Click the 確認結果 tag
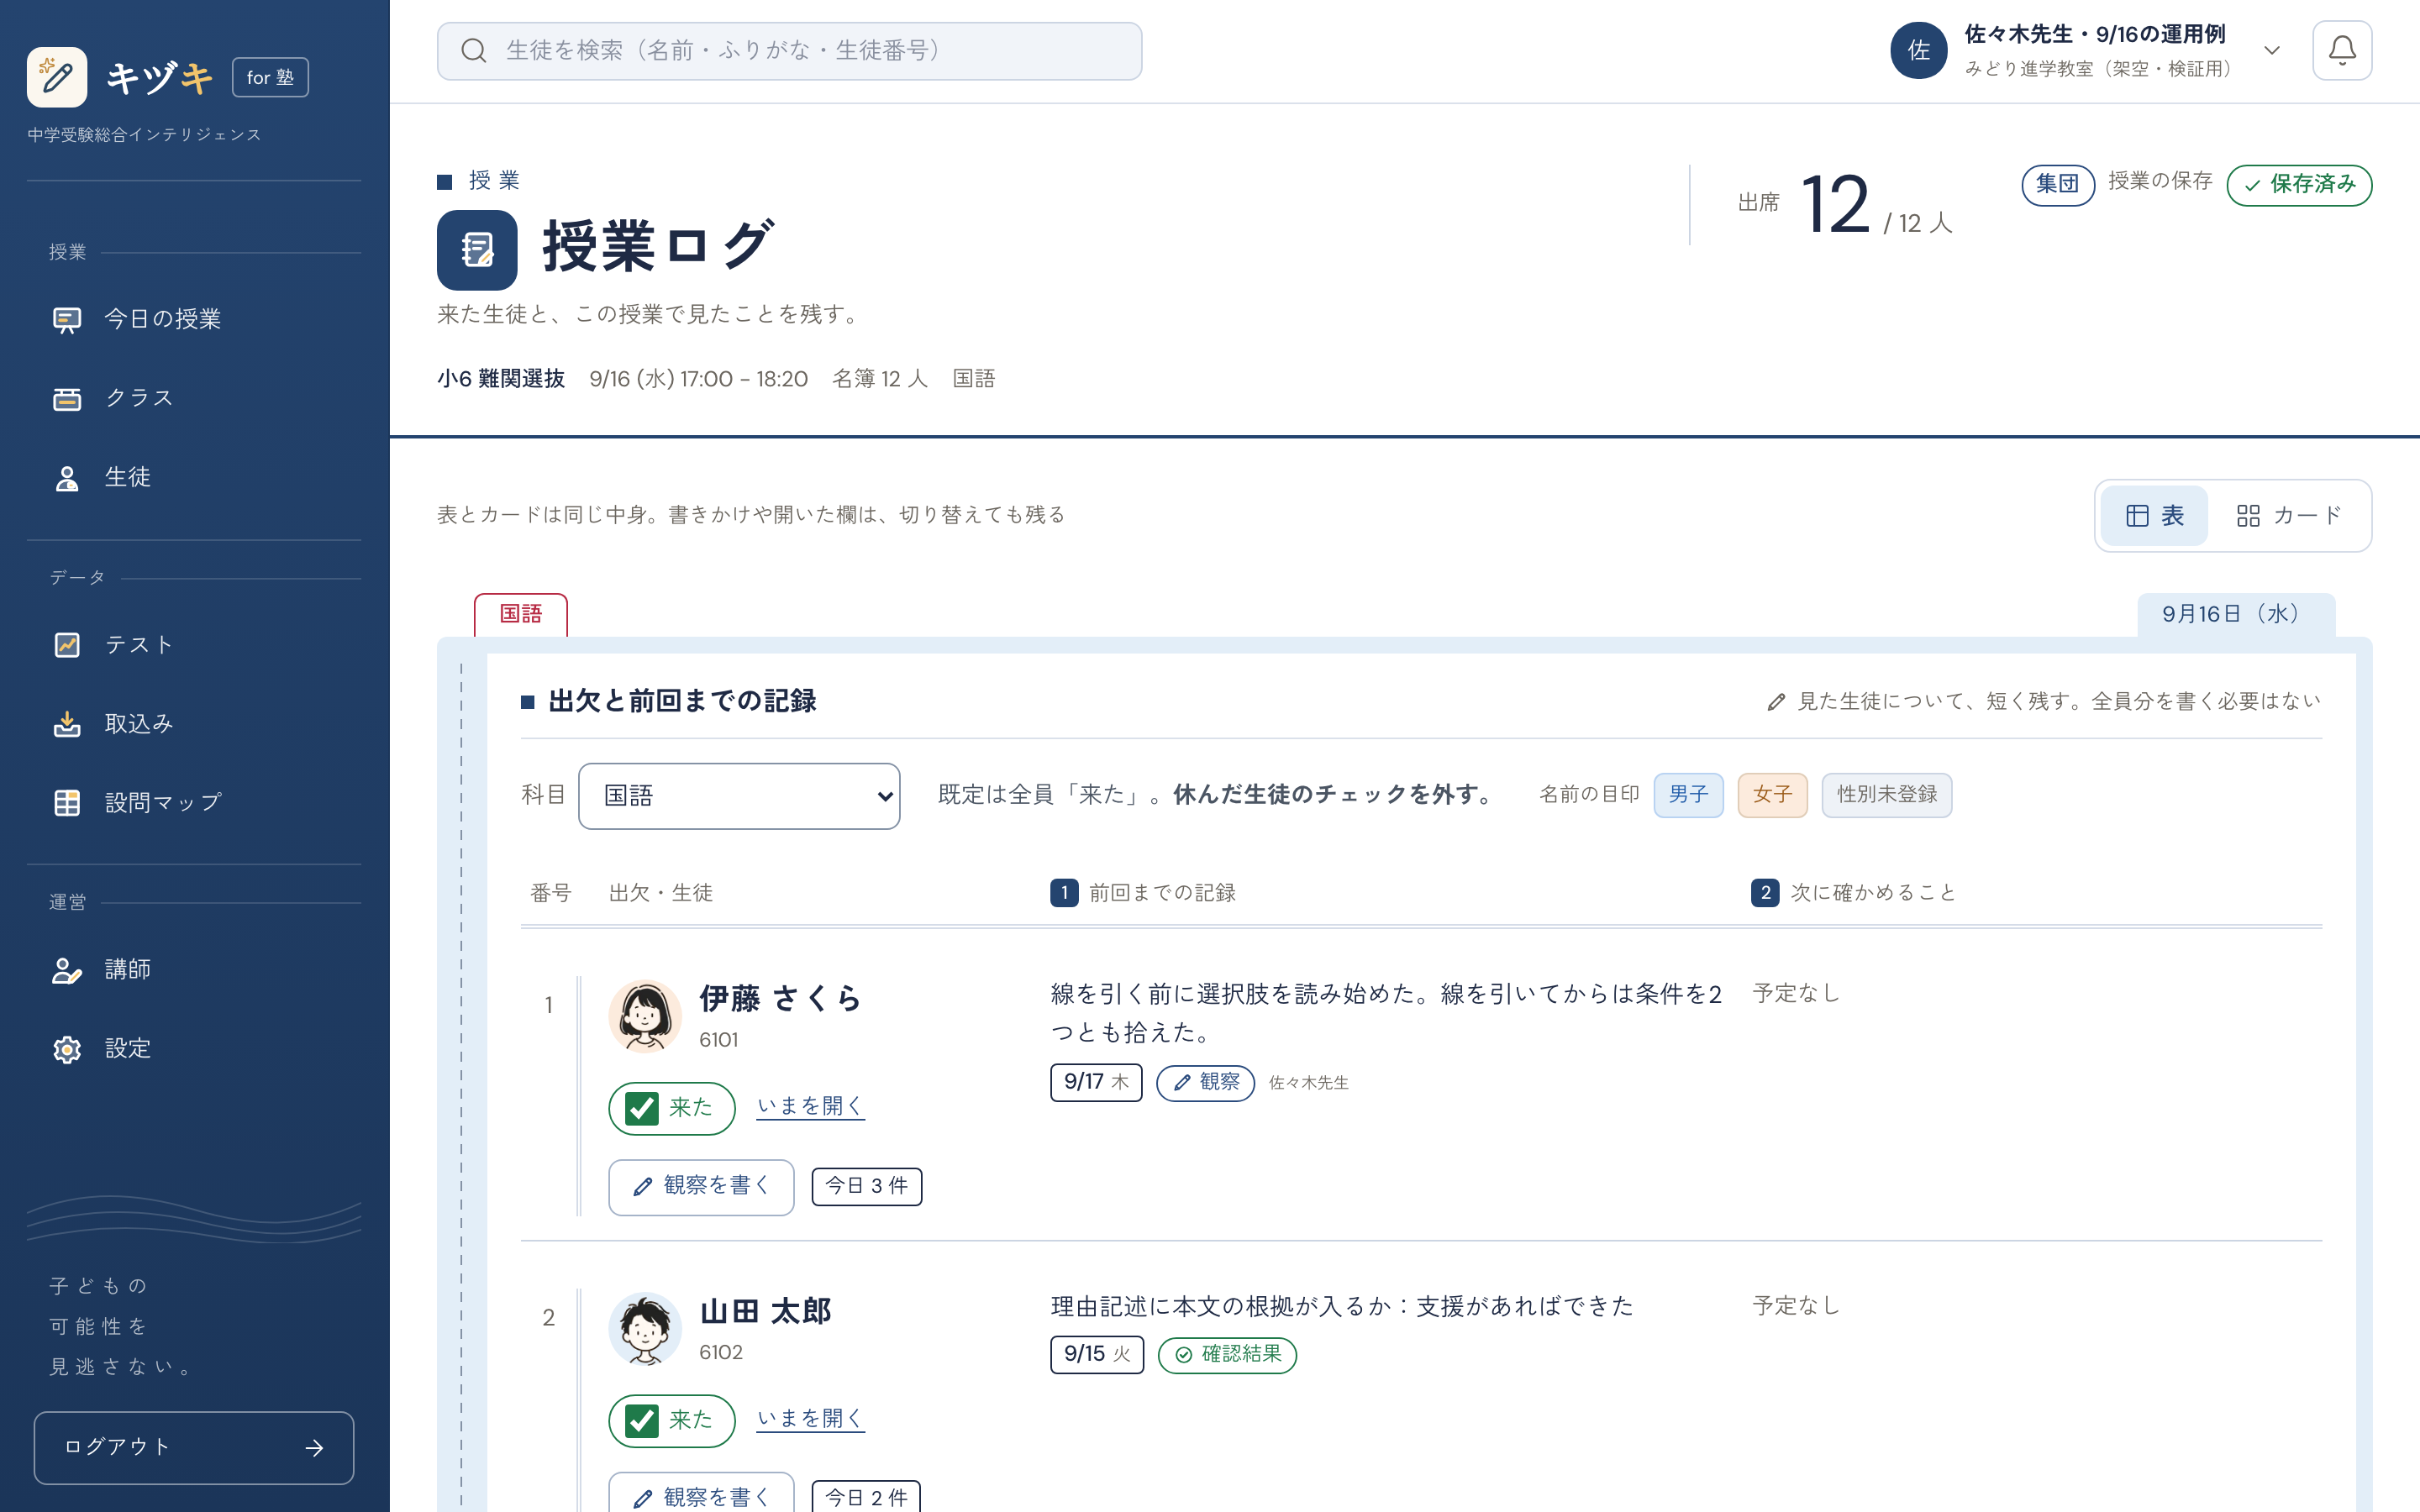 click(1227, 1355)
